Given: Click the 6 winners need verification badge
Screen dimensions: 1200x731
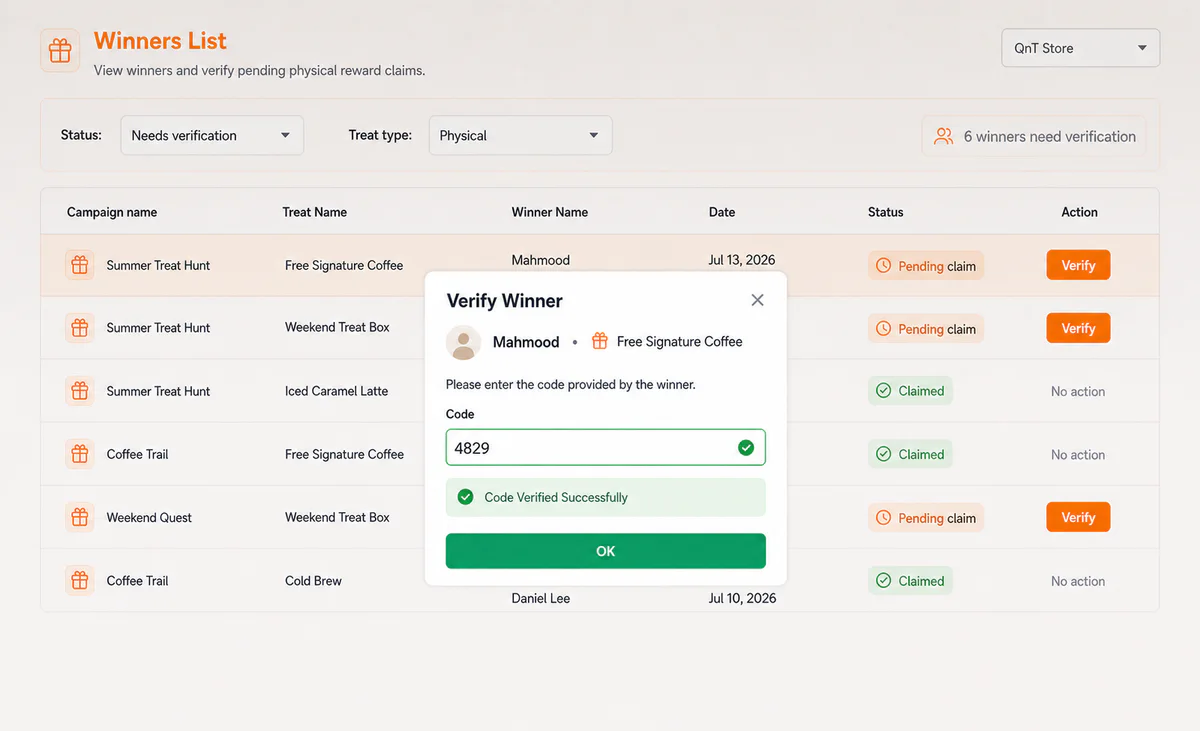Looking at the screenshot, I should pos(1034,136).
